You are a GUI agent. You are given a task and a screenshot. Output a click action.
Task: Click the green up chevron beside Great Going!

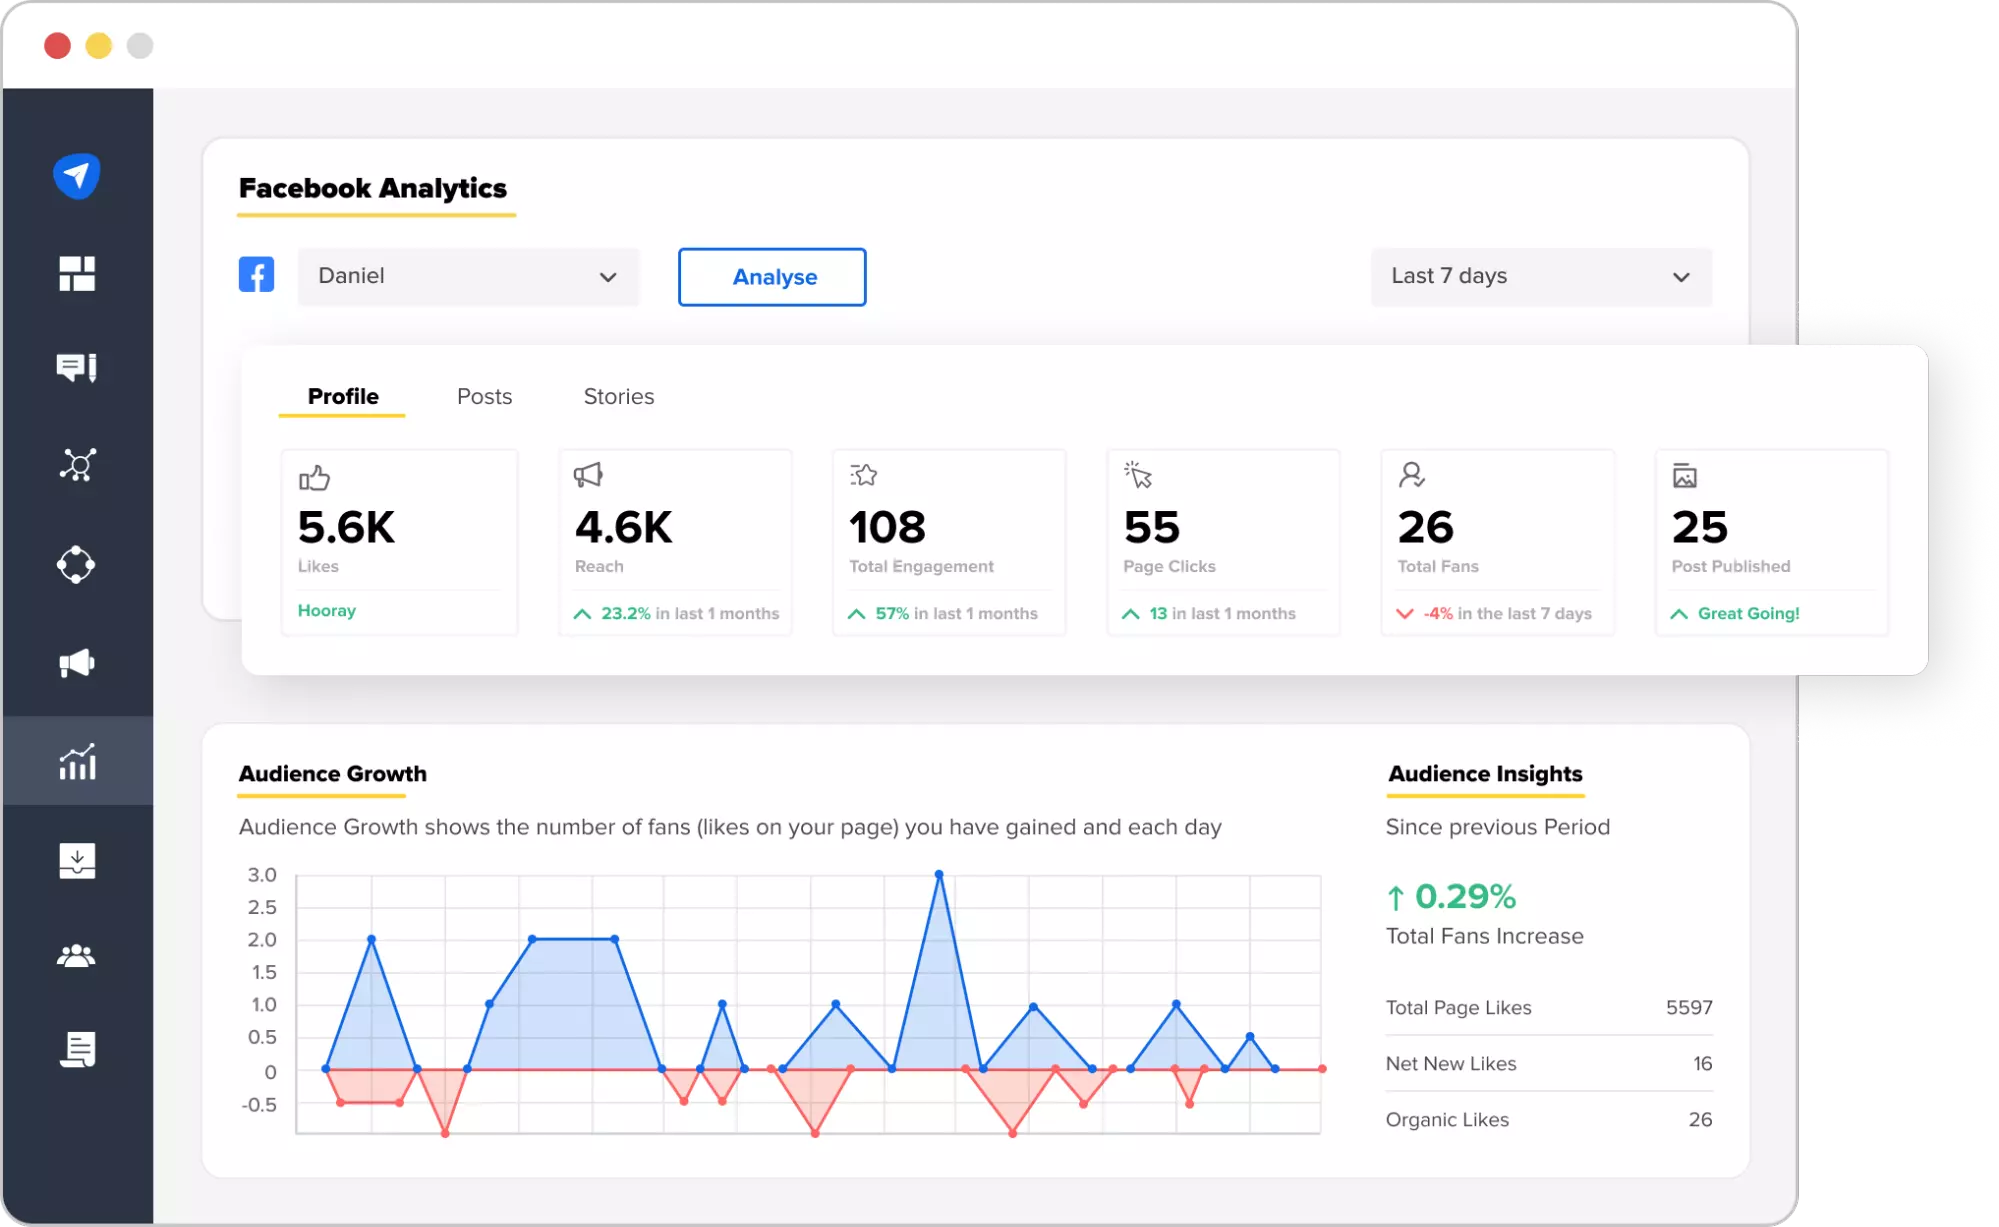coord(1679,613)
